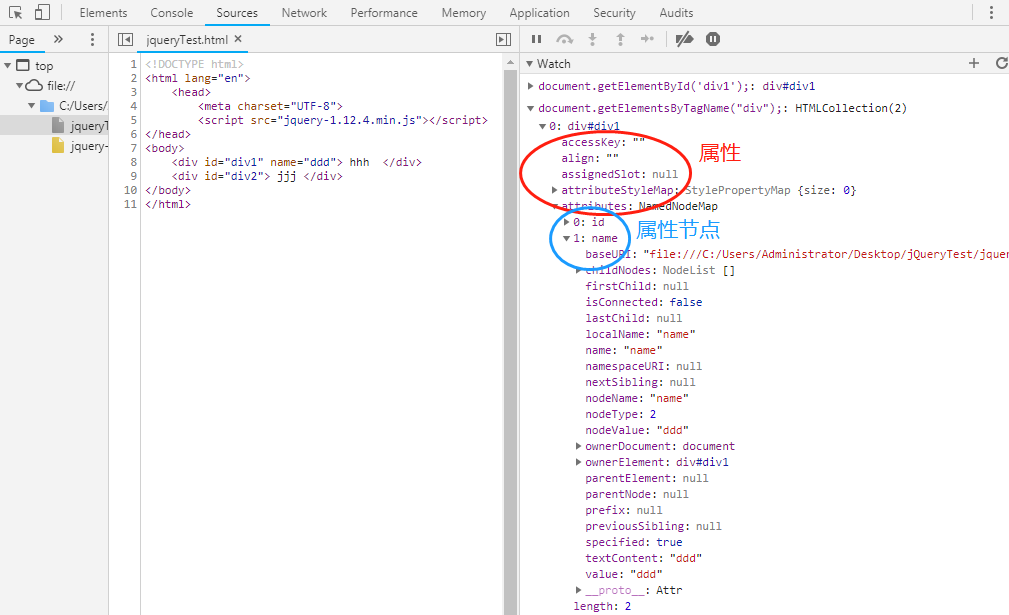Close the jqueryTest.html file tab
The height and width of the screenshot is (615, 1009).
tap(238, 39)
